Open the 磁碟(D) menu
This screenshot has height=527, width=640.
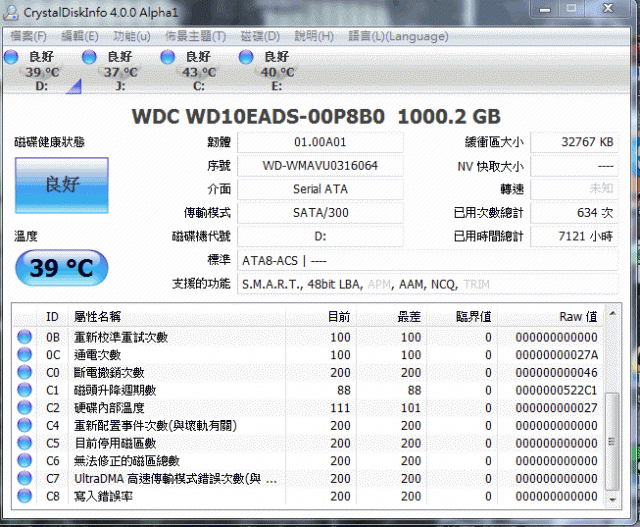coord(260,36)
